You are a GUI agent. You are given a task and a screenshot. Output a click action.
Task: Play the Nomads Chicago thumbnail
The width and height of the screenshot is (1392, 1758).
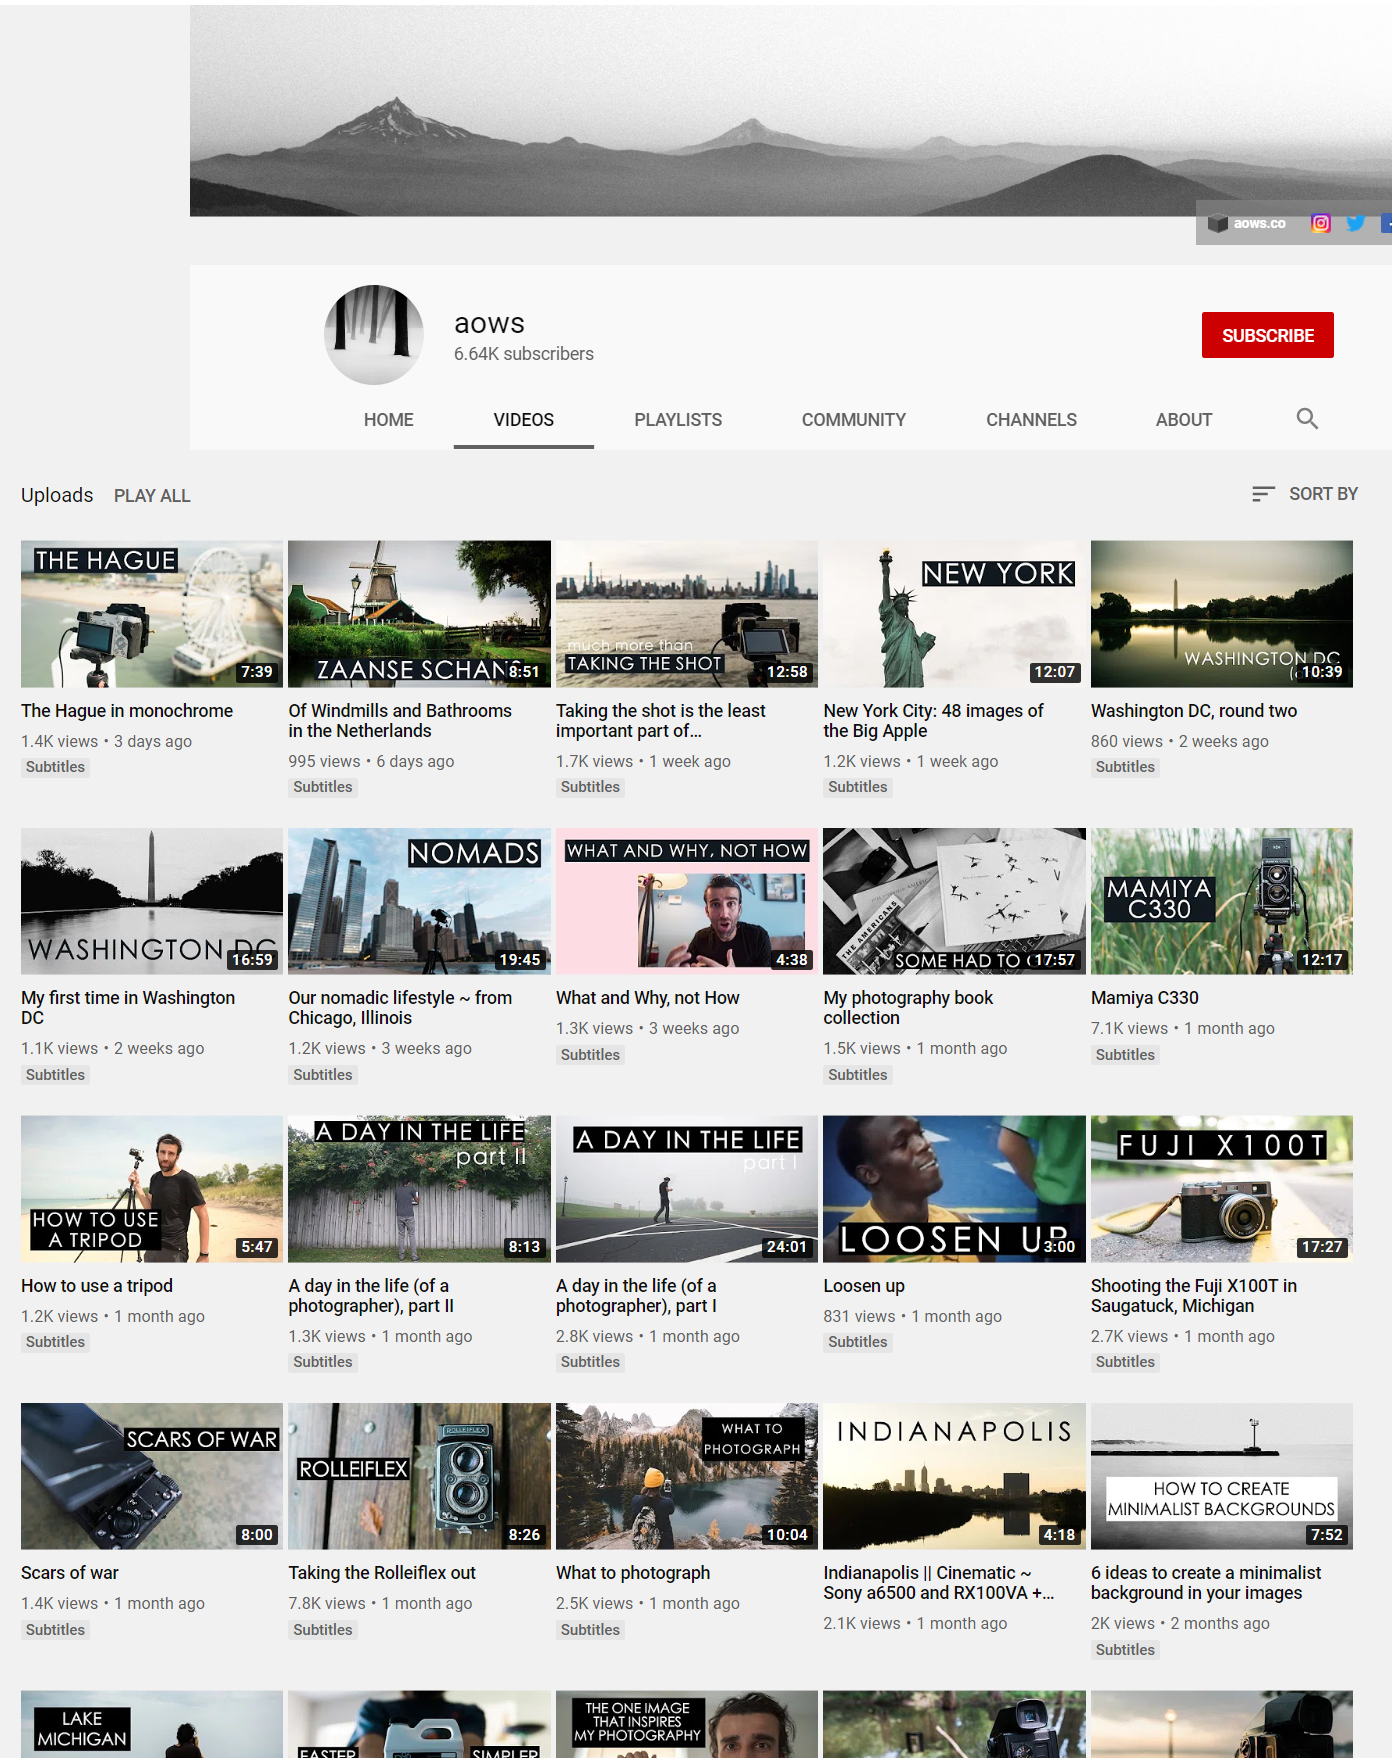click(419, 901)
